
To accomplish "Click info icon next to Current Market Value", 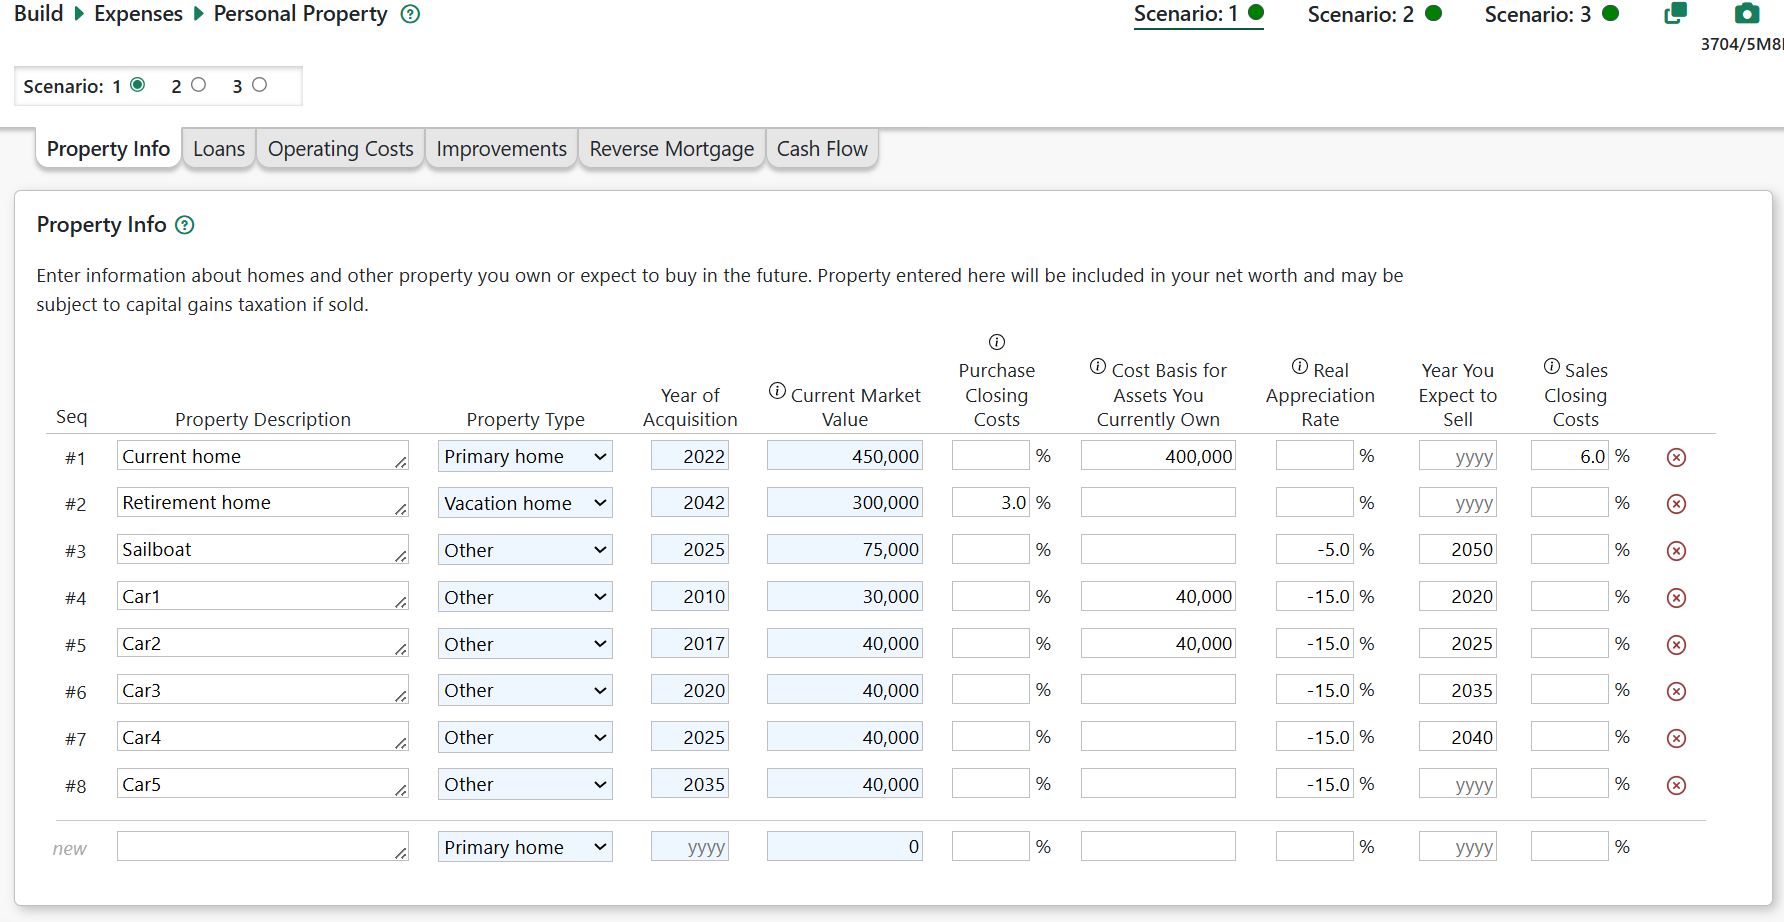I will 777,391.
